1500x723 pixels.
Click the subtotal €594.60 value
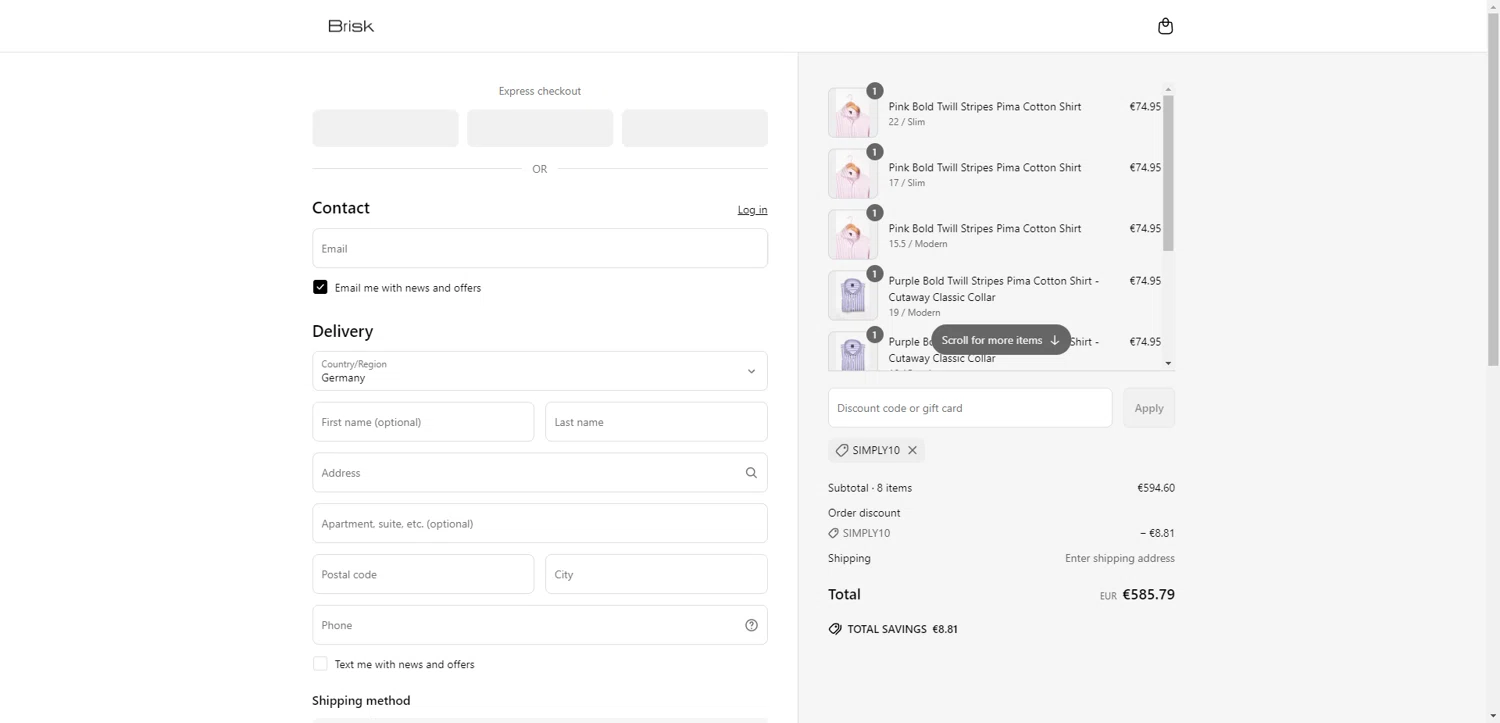(x=1156, y=488)
